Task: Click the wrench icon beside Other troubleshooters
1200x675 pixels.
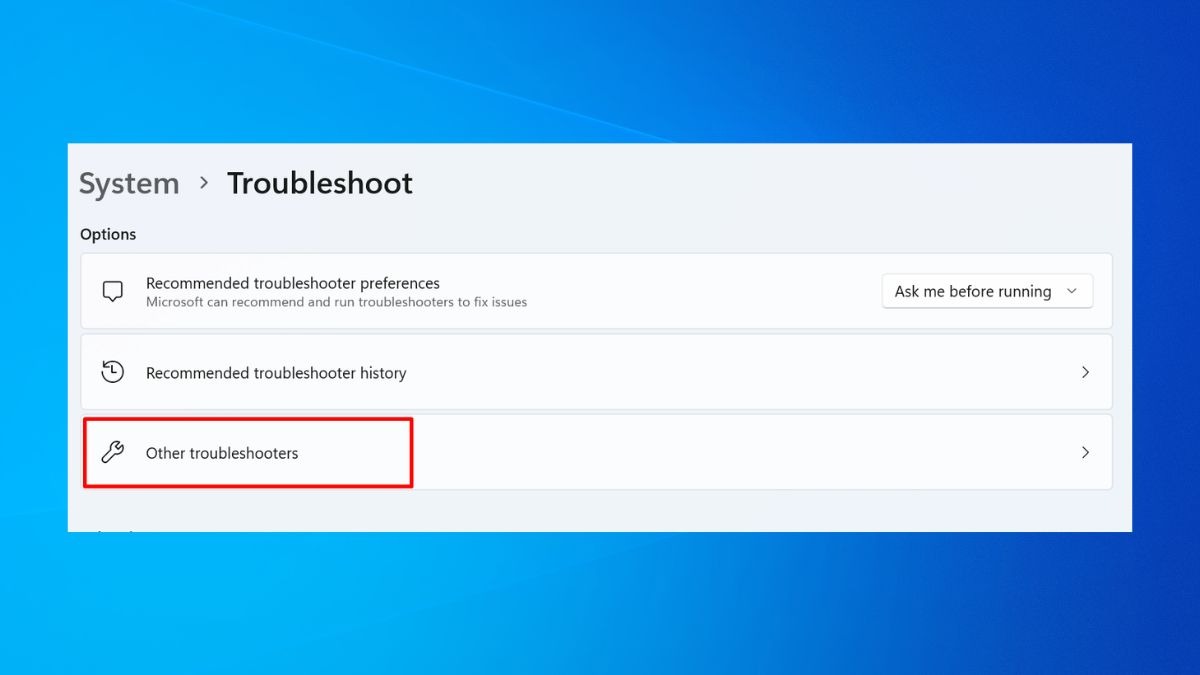Action: click(x=113, y=453)
